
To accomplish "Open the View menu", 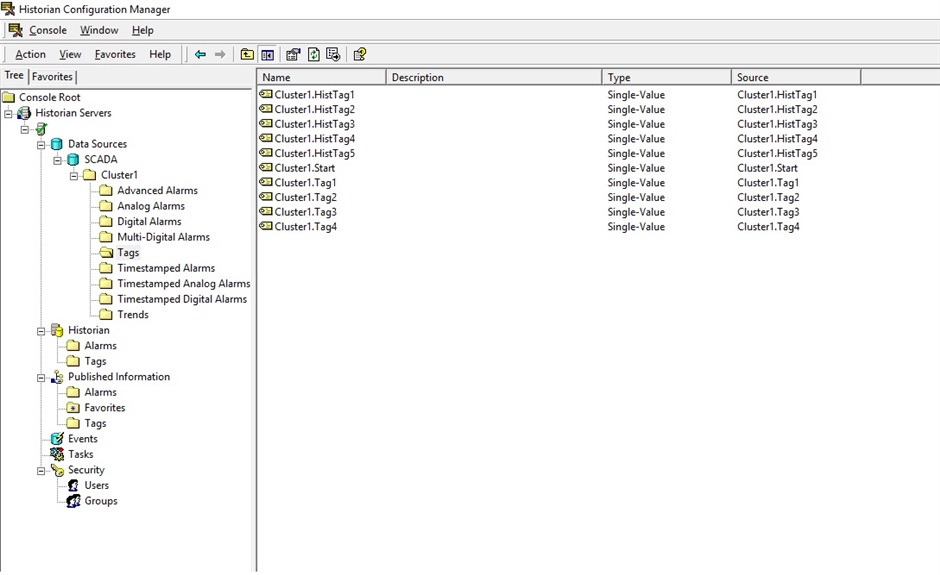I will [70, 55].
